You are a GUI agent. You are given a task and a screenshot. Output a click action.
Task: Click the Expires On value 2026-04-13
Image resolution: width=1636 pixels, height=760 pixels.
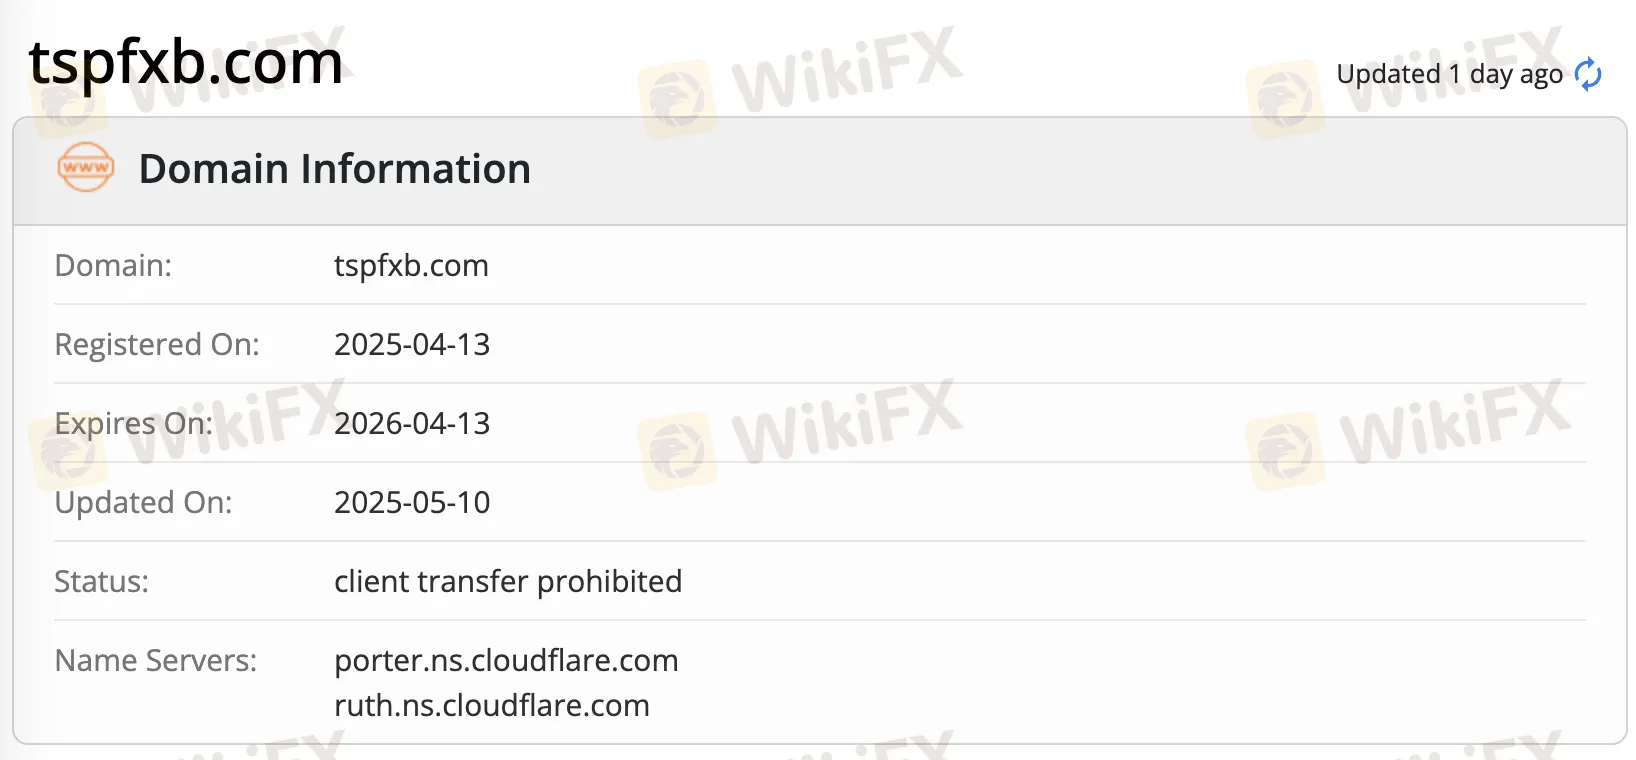[x=412, y=423]
